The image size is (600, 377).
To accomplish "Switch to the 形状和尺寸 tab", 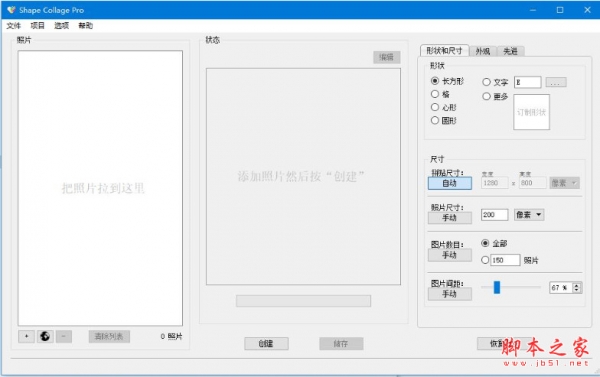I will click(444, 51).
